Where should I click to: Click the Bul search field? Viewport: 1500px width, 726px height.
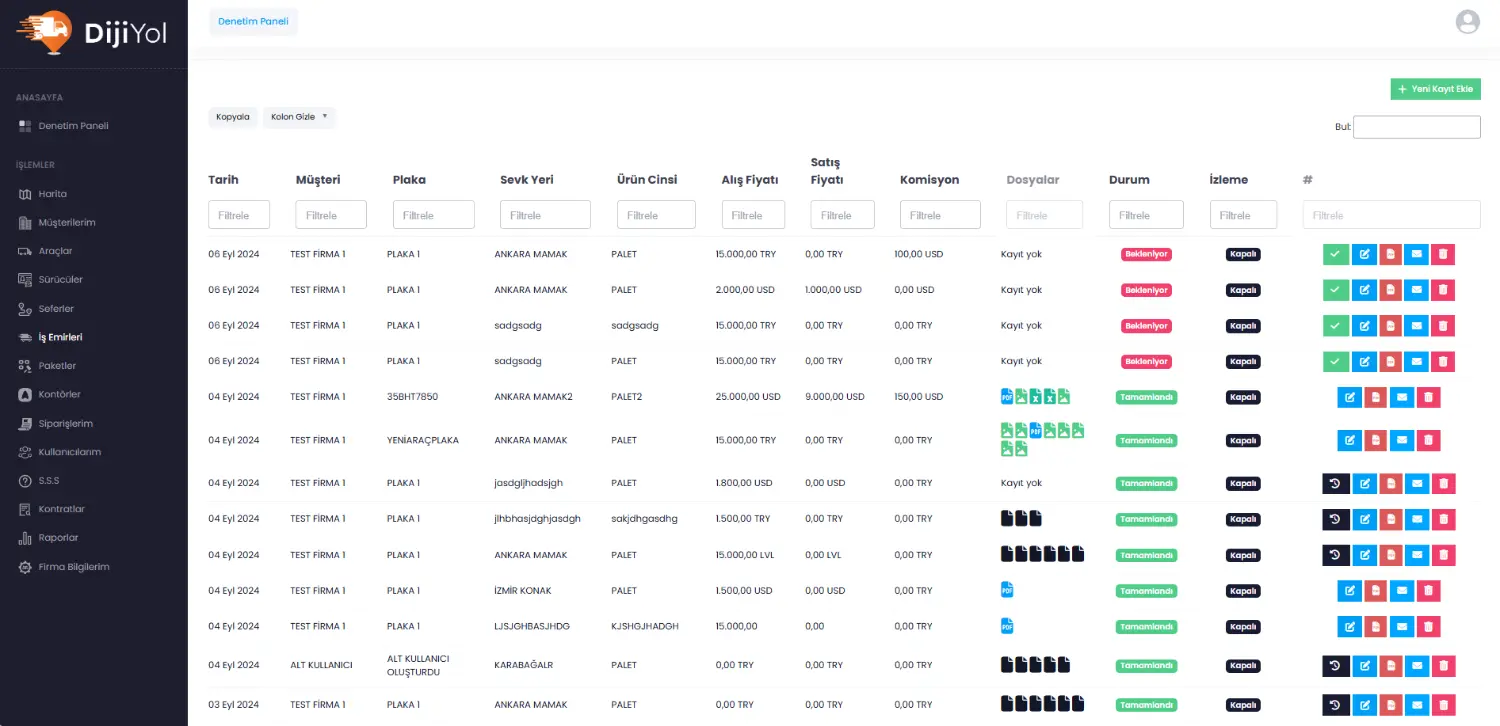point(1416,127)
